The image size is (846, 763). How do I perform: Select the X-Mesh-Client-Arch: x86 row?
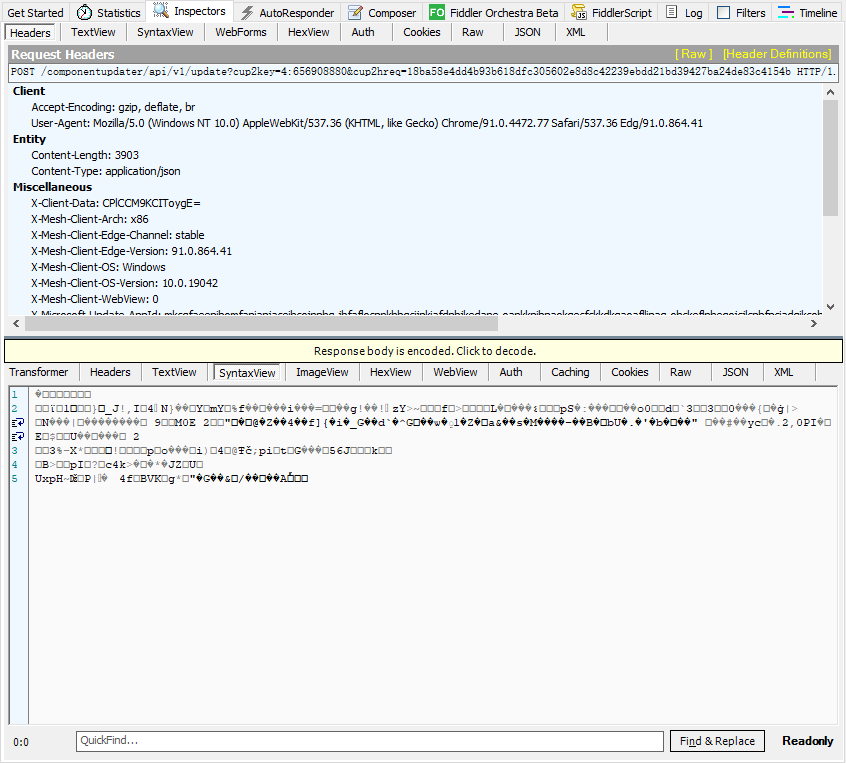pos(90,220)
